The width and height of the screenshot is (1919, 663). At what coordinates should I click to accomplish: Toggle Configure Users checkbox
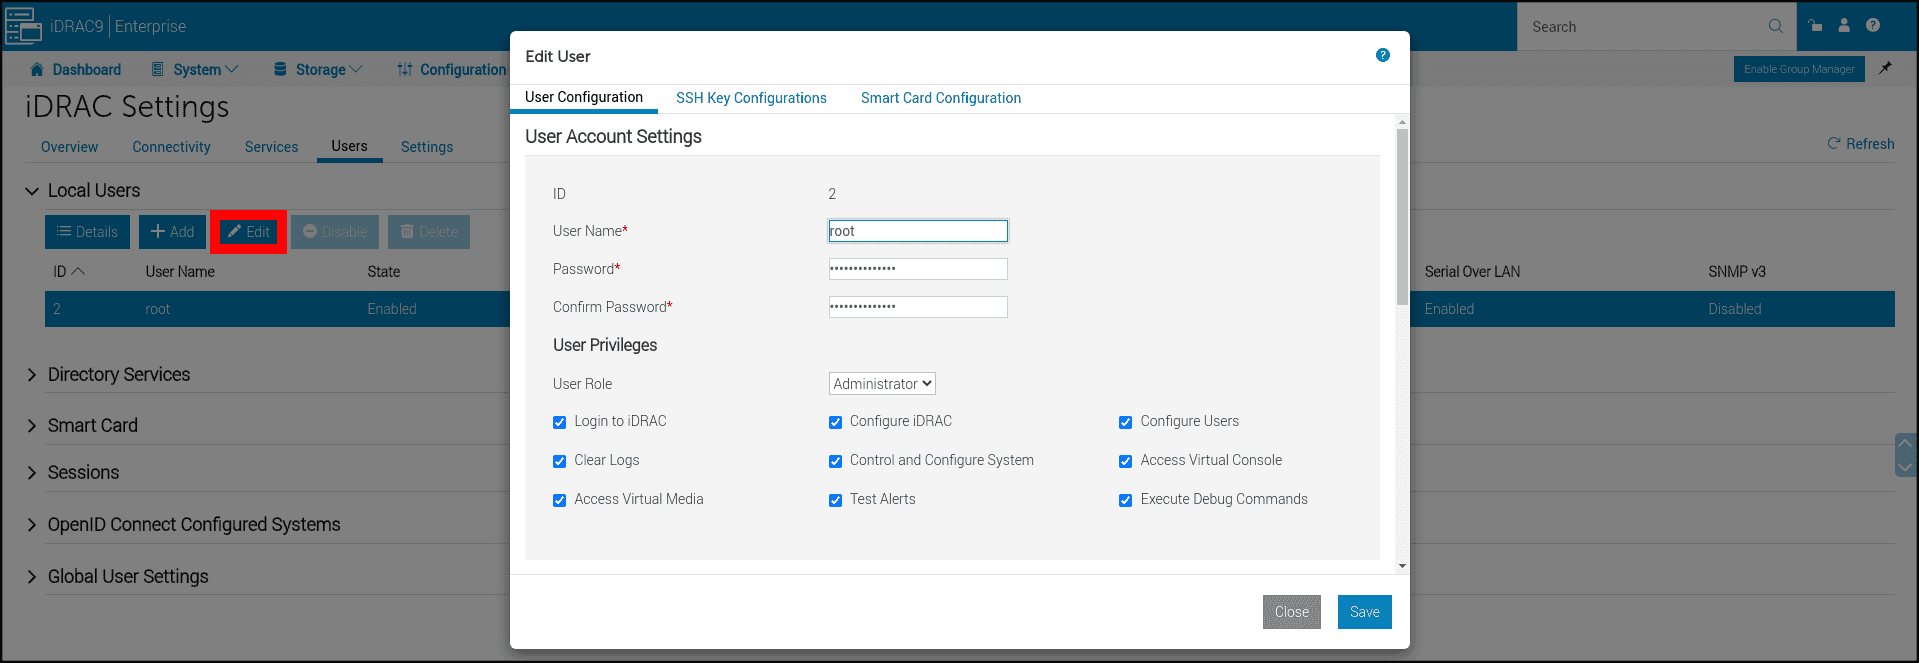[x=1125, y=422]
